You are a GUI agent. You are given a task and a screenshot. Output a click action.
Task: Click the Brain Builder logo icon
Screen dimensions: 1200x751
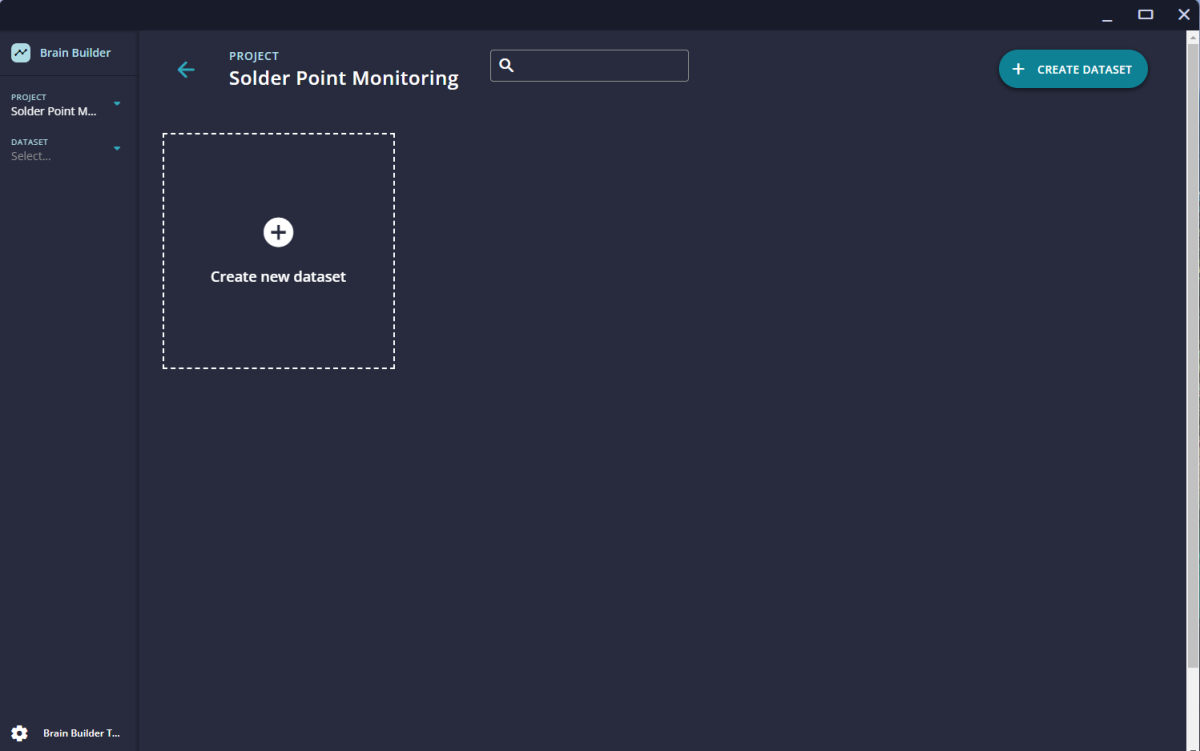pyautogui.click(x=20, y=53)
